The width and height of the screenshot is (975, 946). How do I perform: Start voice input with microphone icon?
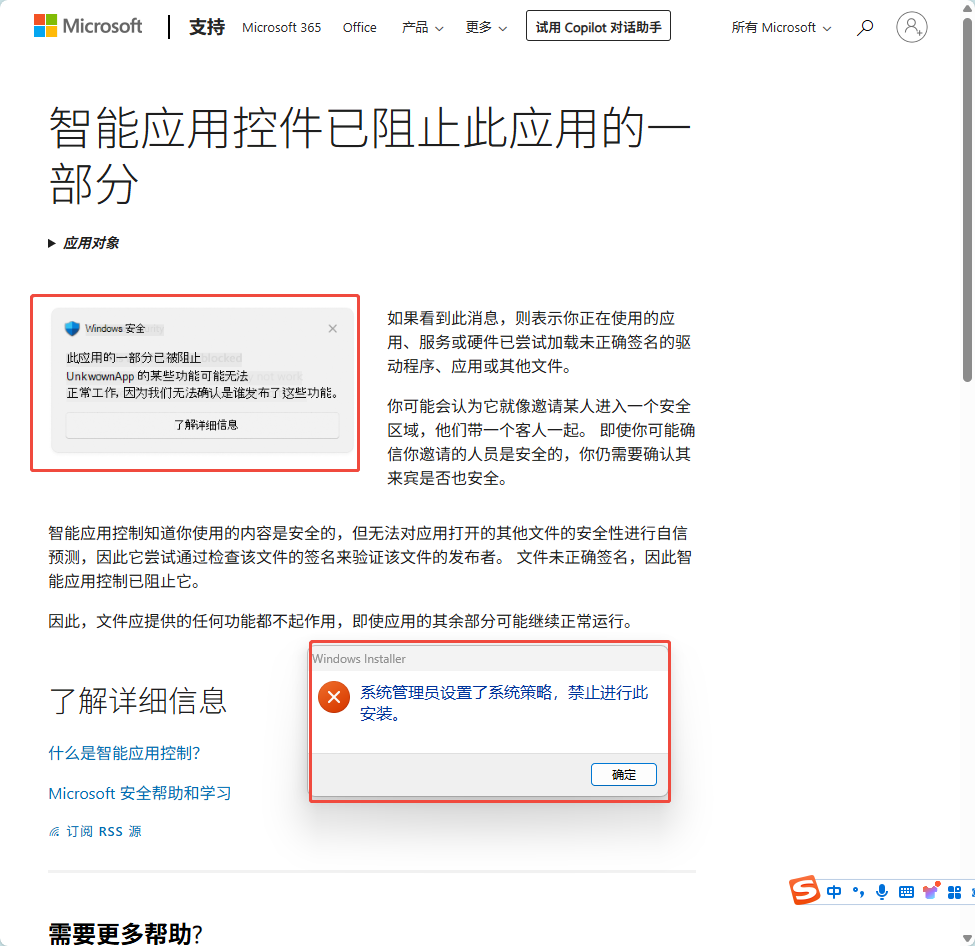click(x=882, y=892)
